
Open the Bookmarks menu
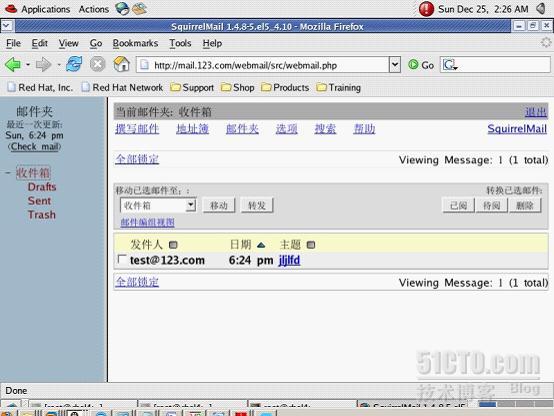click(x=135, y=43)
